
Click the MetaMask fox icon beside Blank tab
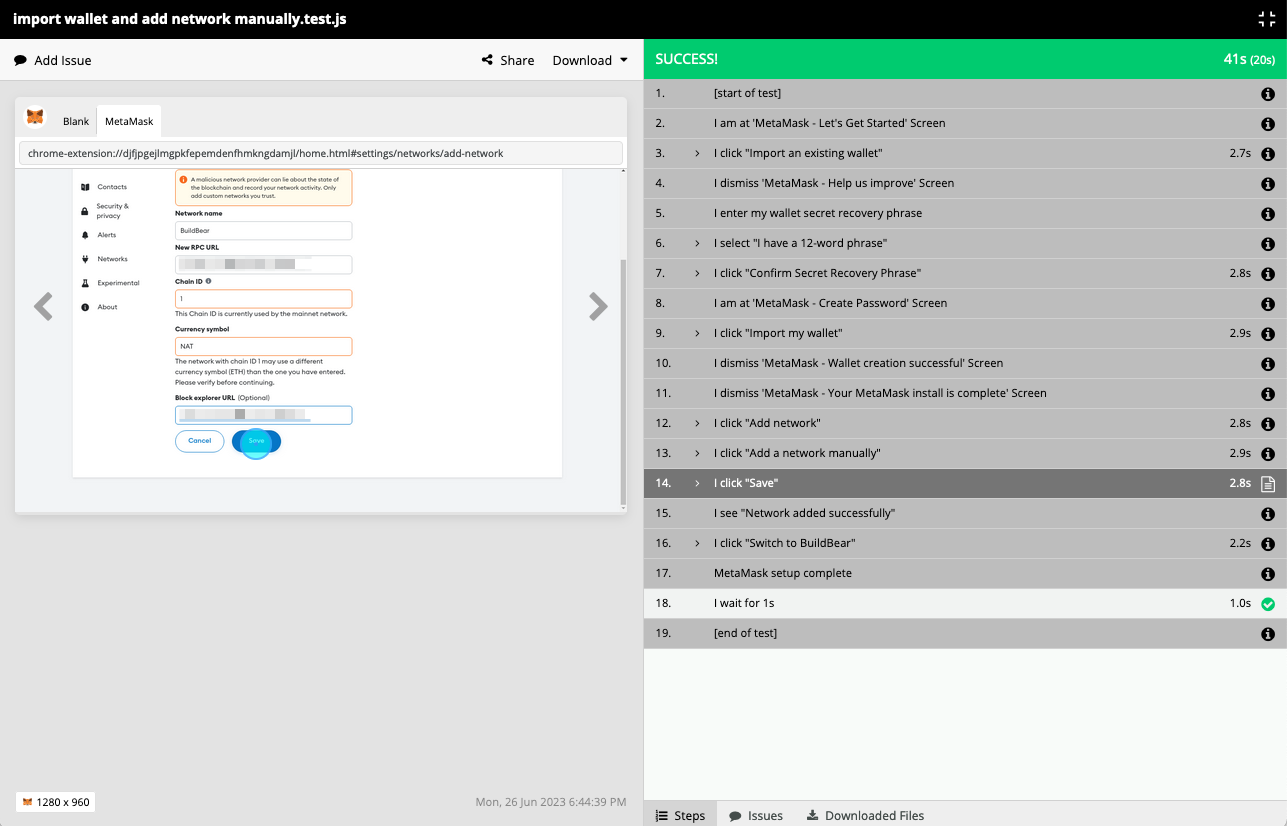click(35, 118)
